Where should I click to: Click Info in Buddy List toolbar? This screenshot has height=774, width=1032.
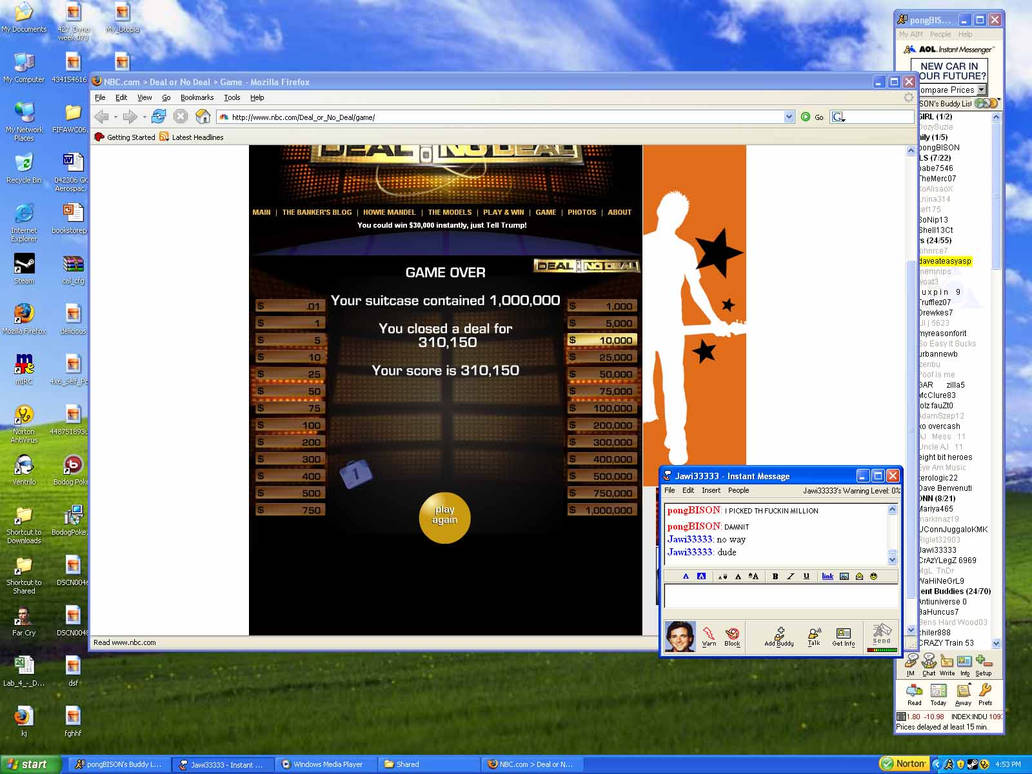pos(965,664)
